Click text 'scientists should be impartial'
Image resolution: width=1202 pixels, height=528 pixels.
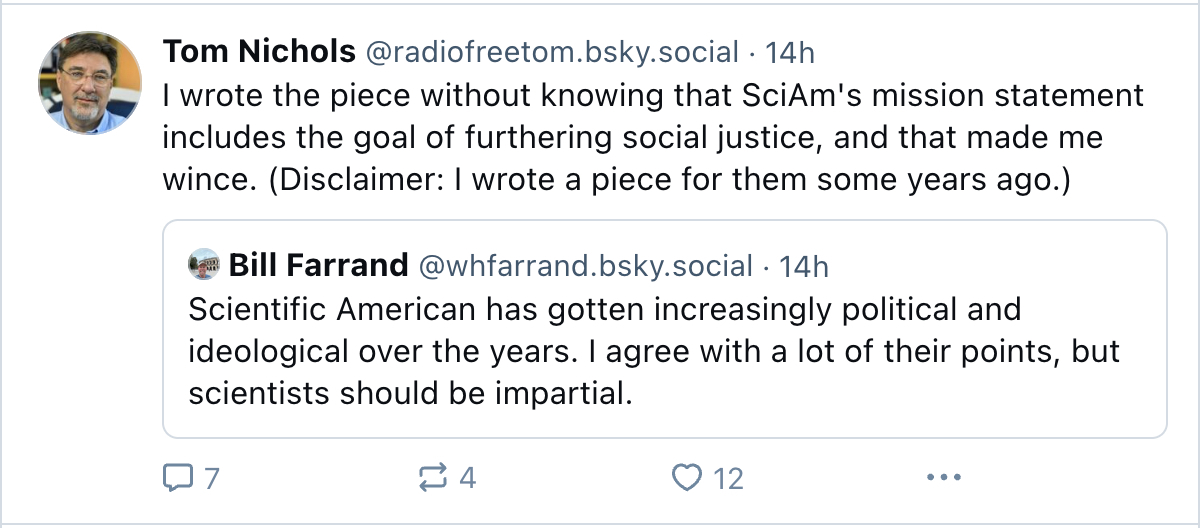tap(410, 393)
